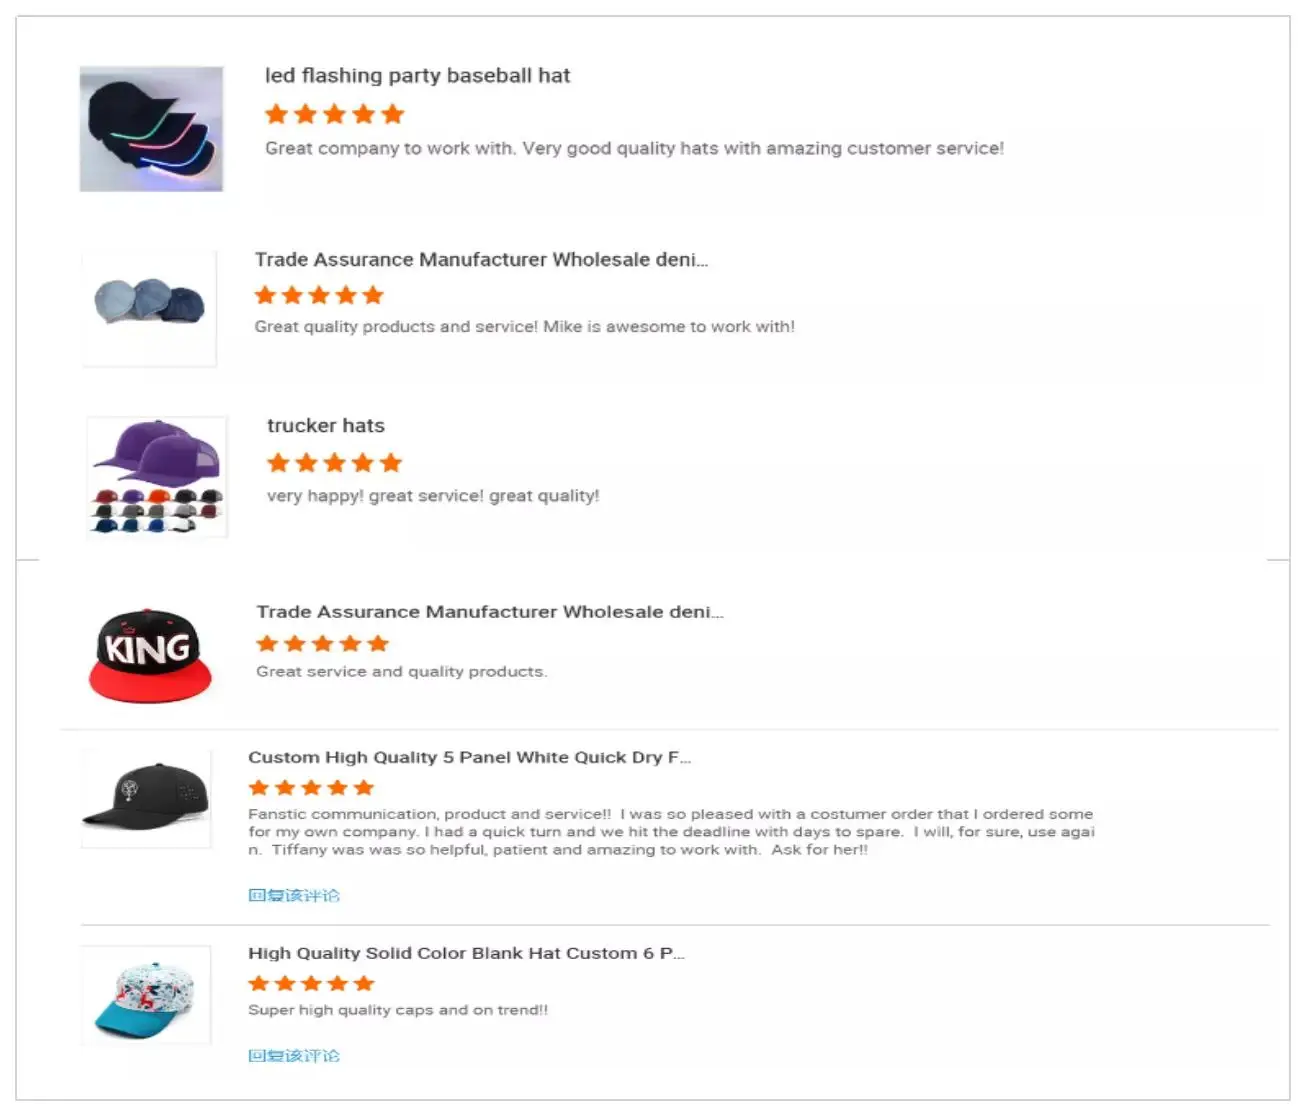Open the Trade Assurance title beside denim caps

(x=481, y=260)
